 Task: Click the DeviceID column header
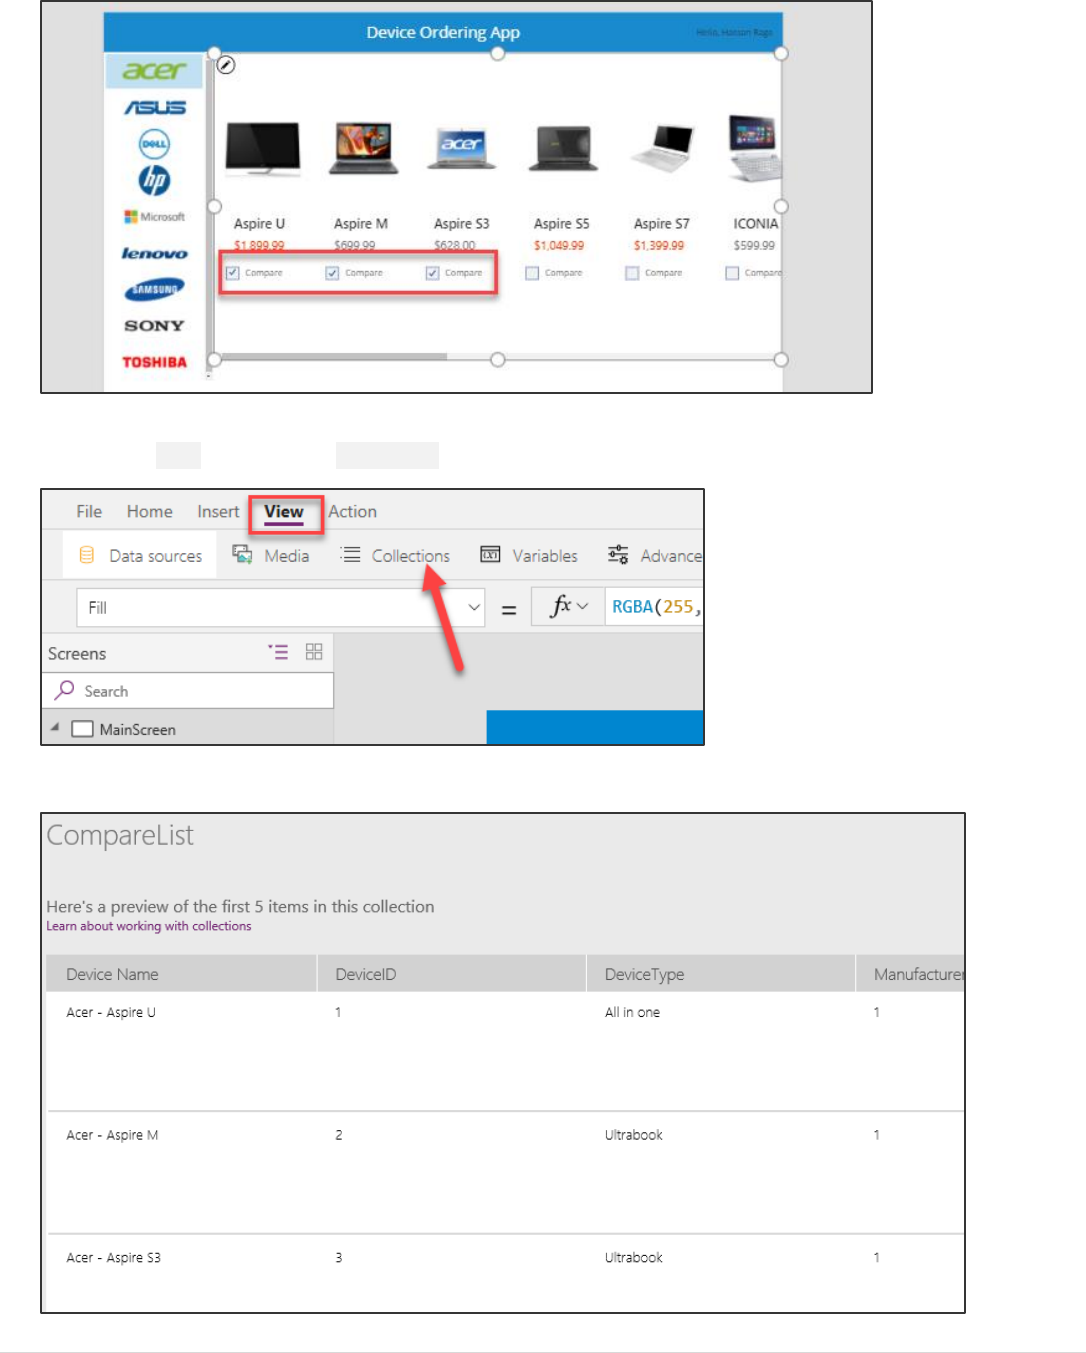click(452, 974)
